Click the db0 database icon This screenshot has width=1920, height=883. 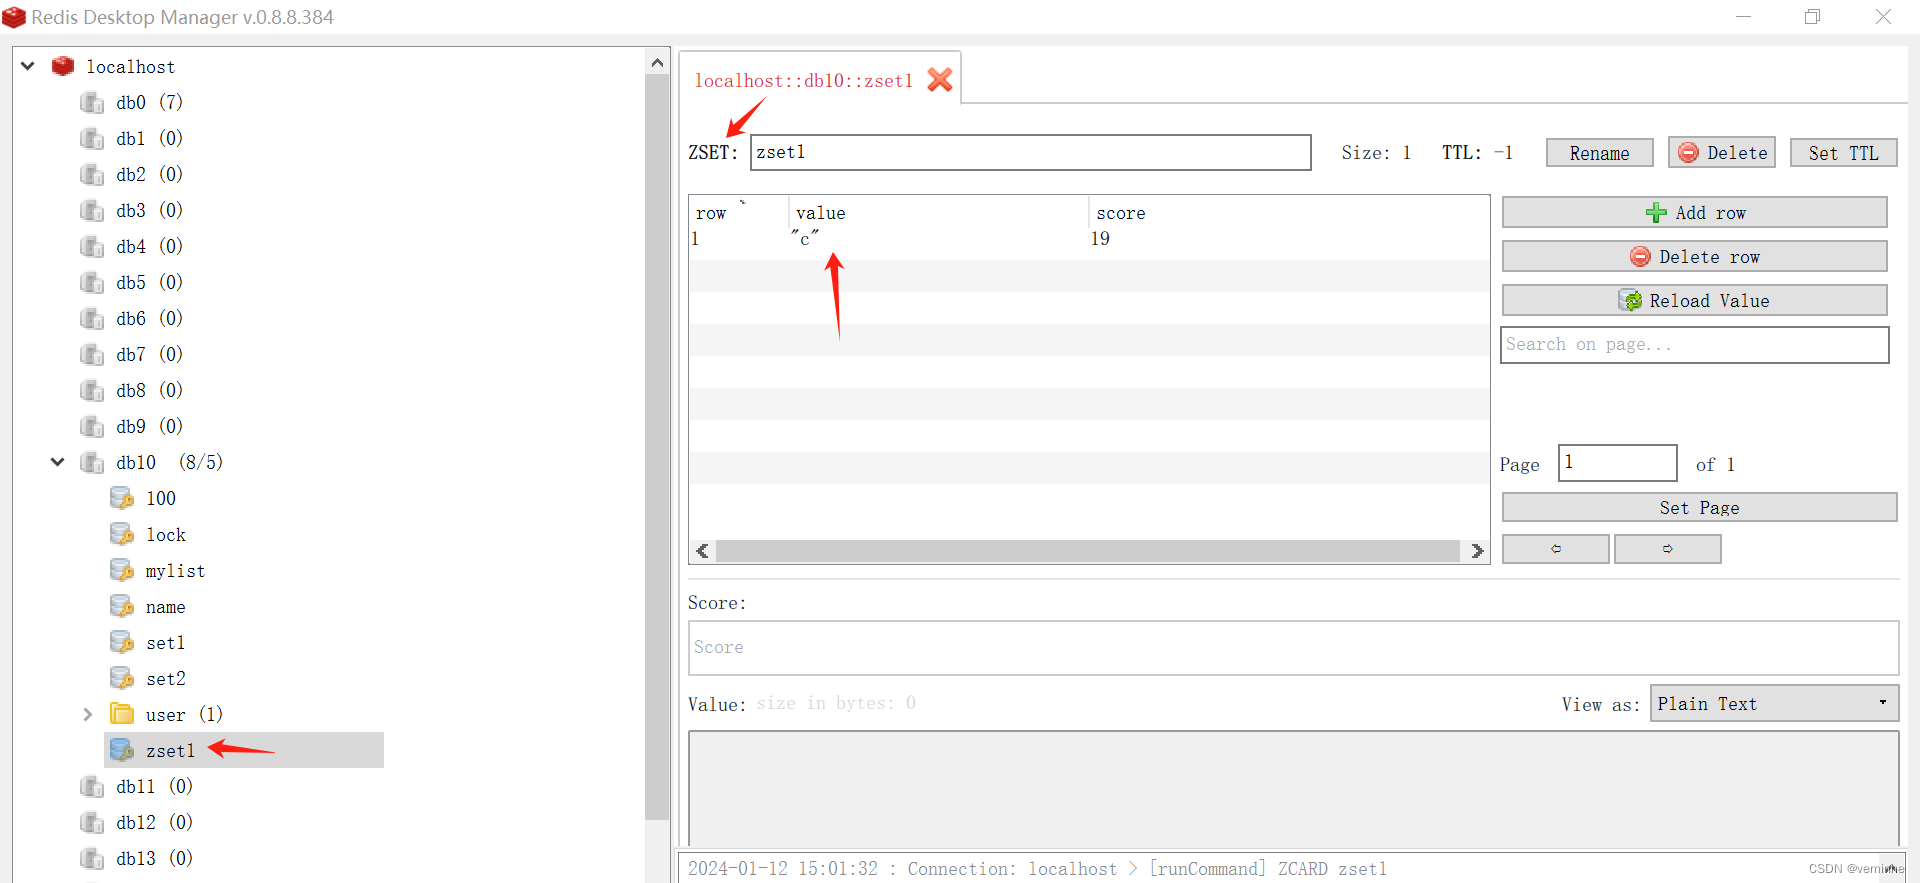point(92,102)
